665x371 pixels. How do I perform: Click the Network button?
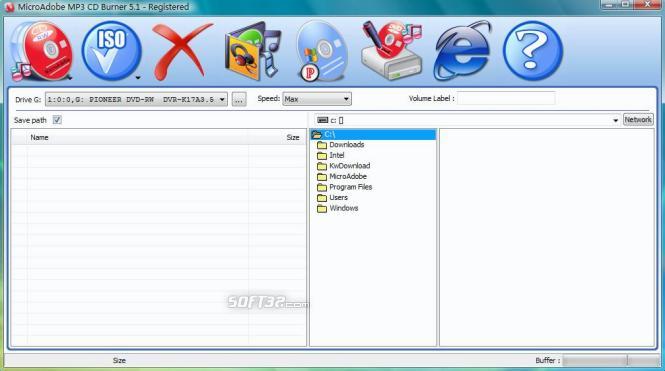point(638,120)
